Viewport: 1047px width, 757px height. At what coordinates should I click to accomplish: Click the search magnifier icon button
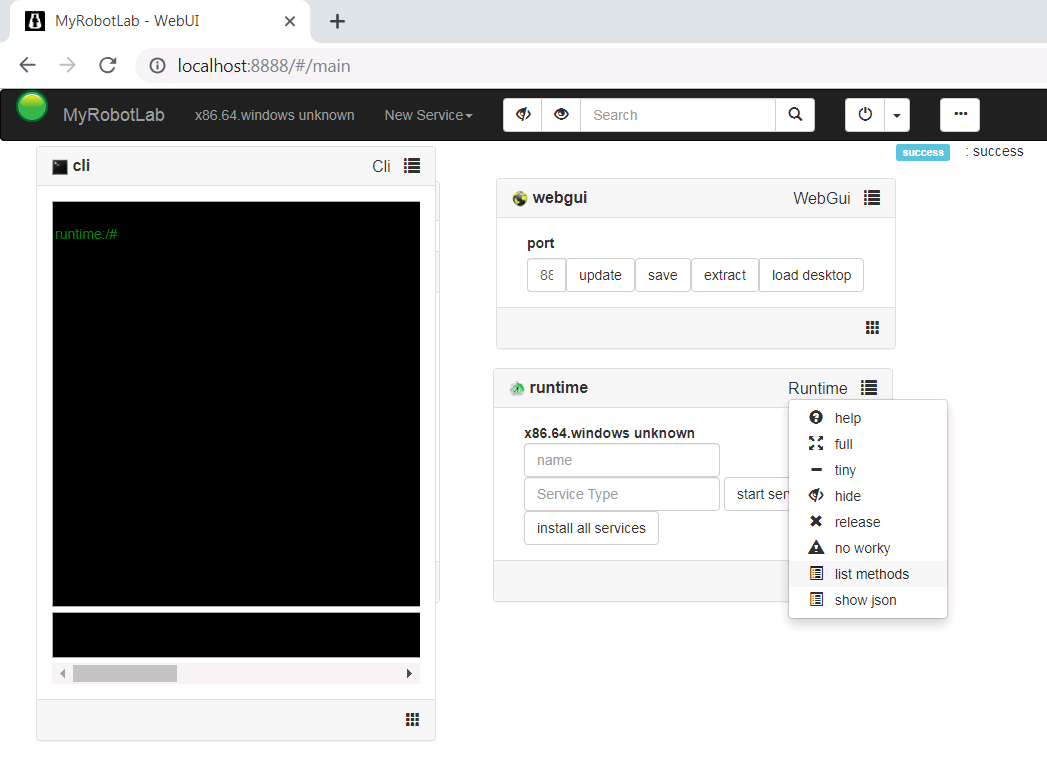(795, 115)
